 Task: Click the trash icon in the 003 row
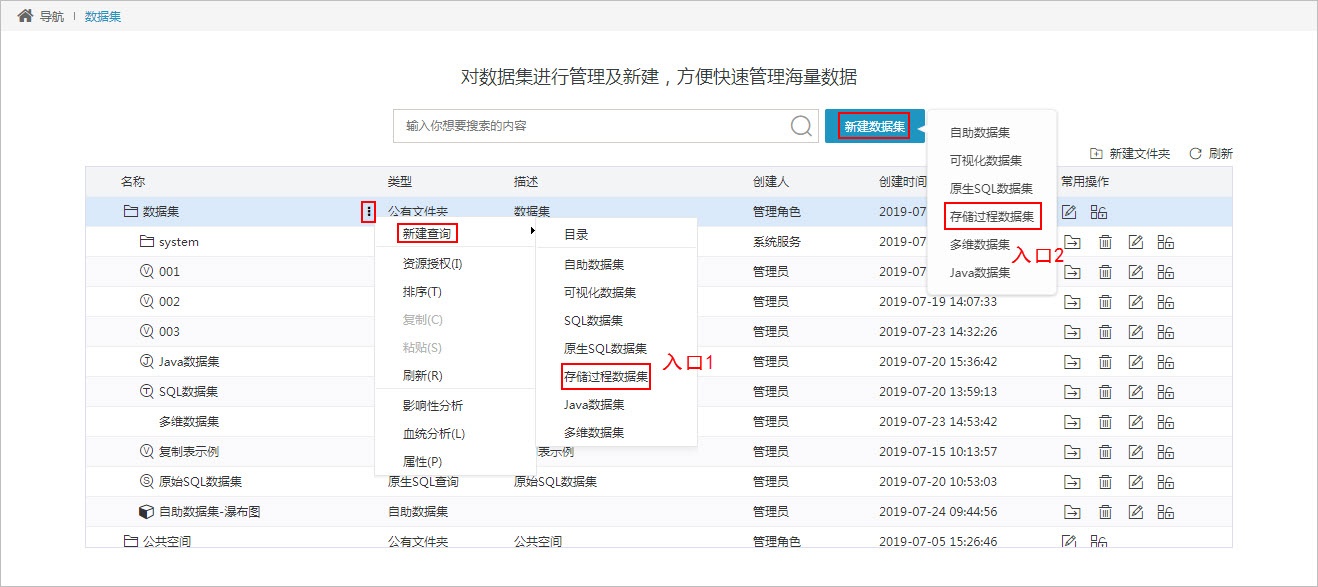coord(1105,332)
